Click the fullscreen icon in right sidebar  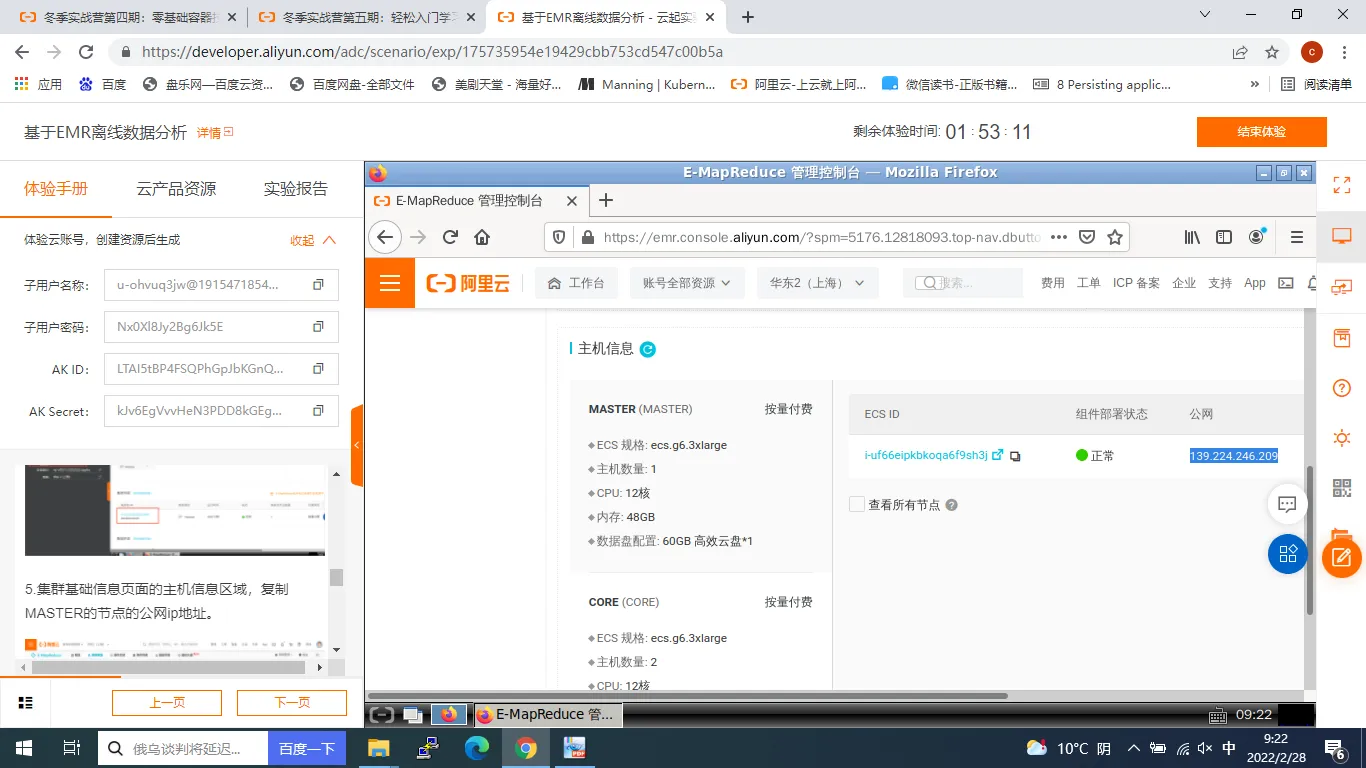(1342, 185)
